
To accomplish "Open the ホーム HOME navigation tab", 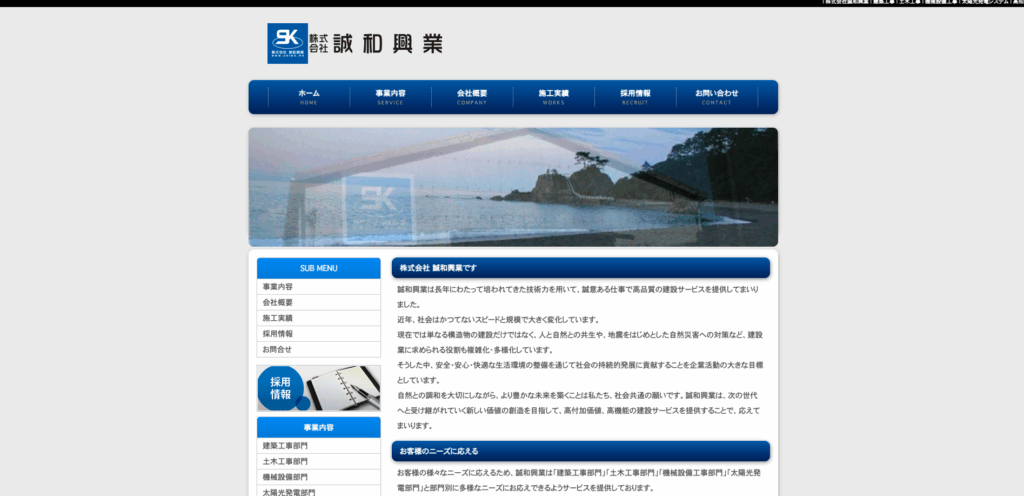I will pos(309,97).
